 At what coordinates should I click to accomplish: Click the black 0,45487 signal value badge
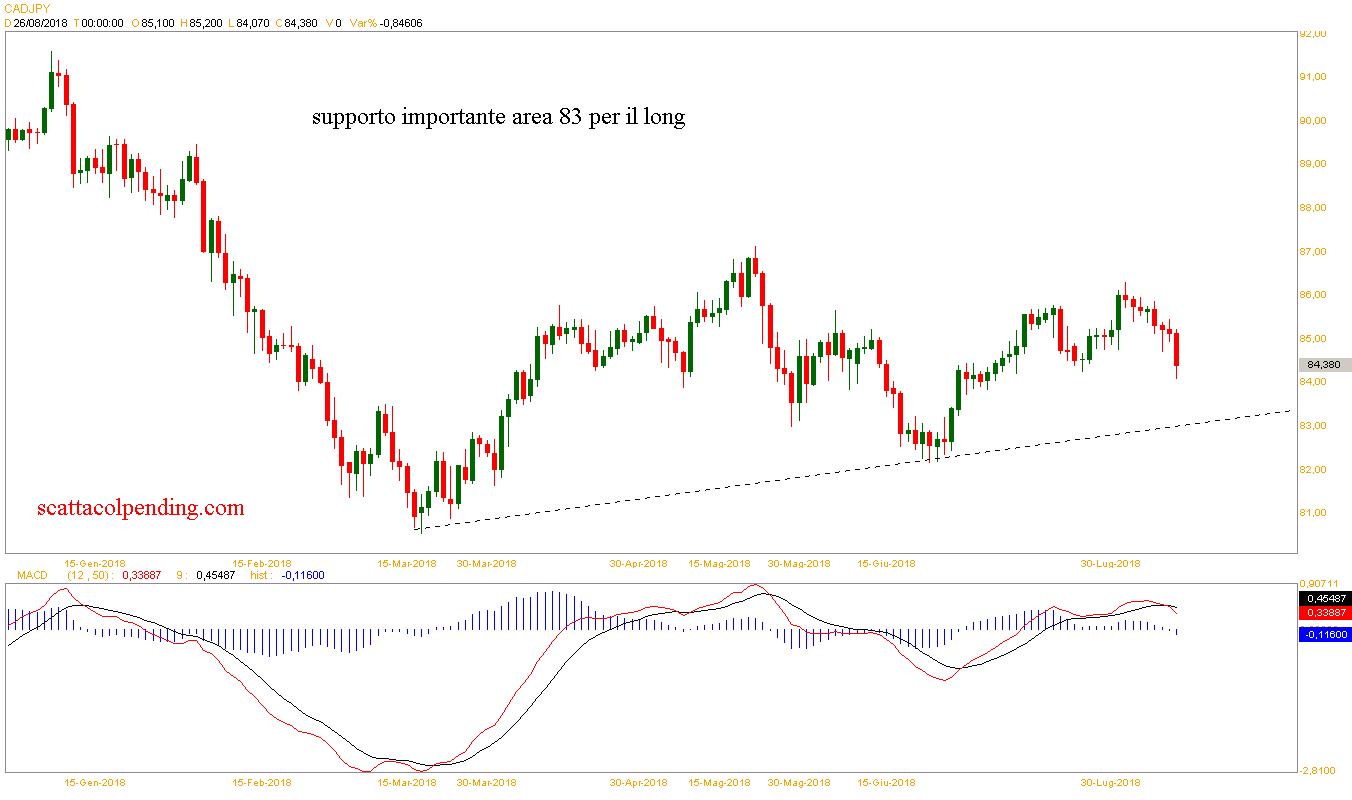pos(1323,598)
